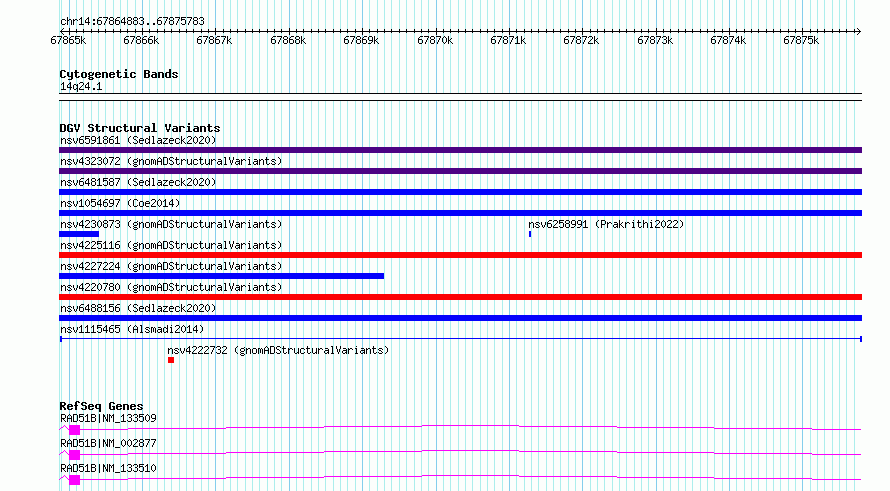Click the red bar for nsv4220780
890x491 pixels.
[460, 297]
